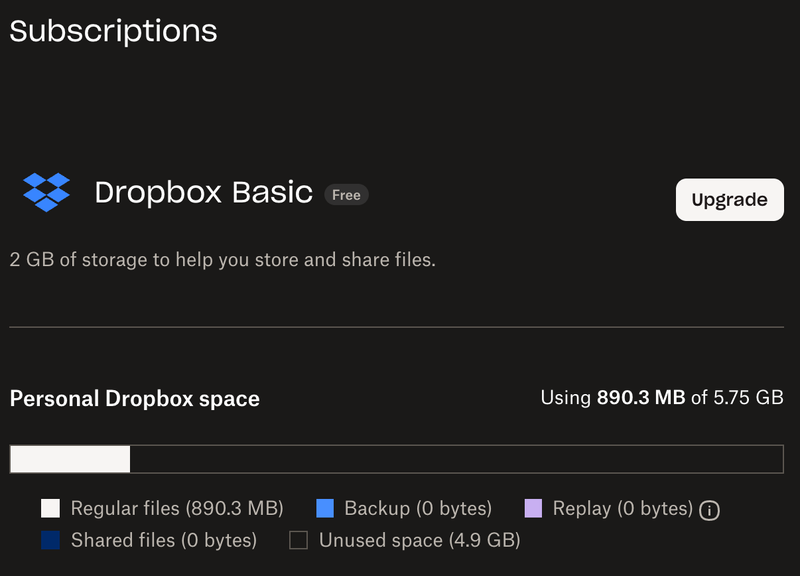
Task: Select the white Regular files swatch
Action: [x=50, y=509]
